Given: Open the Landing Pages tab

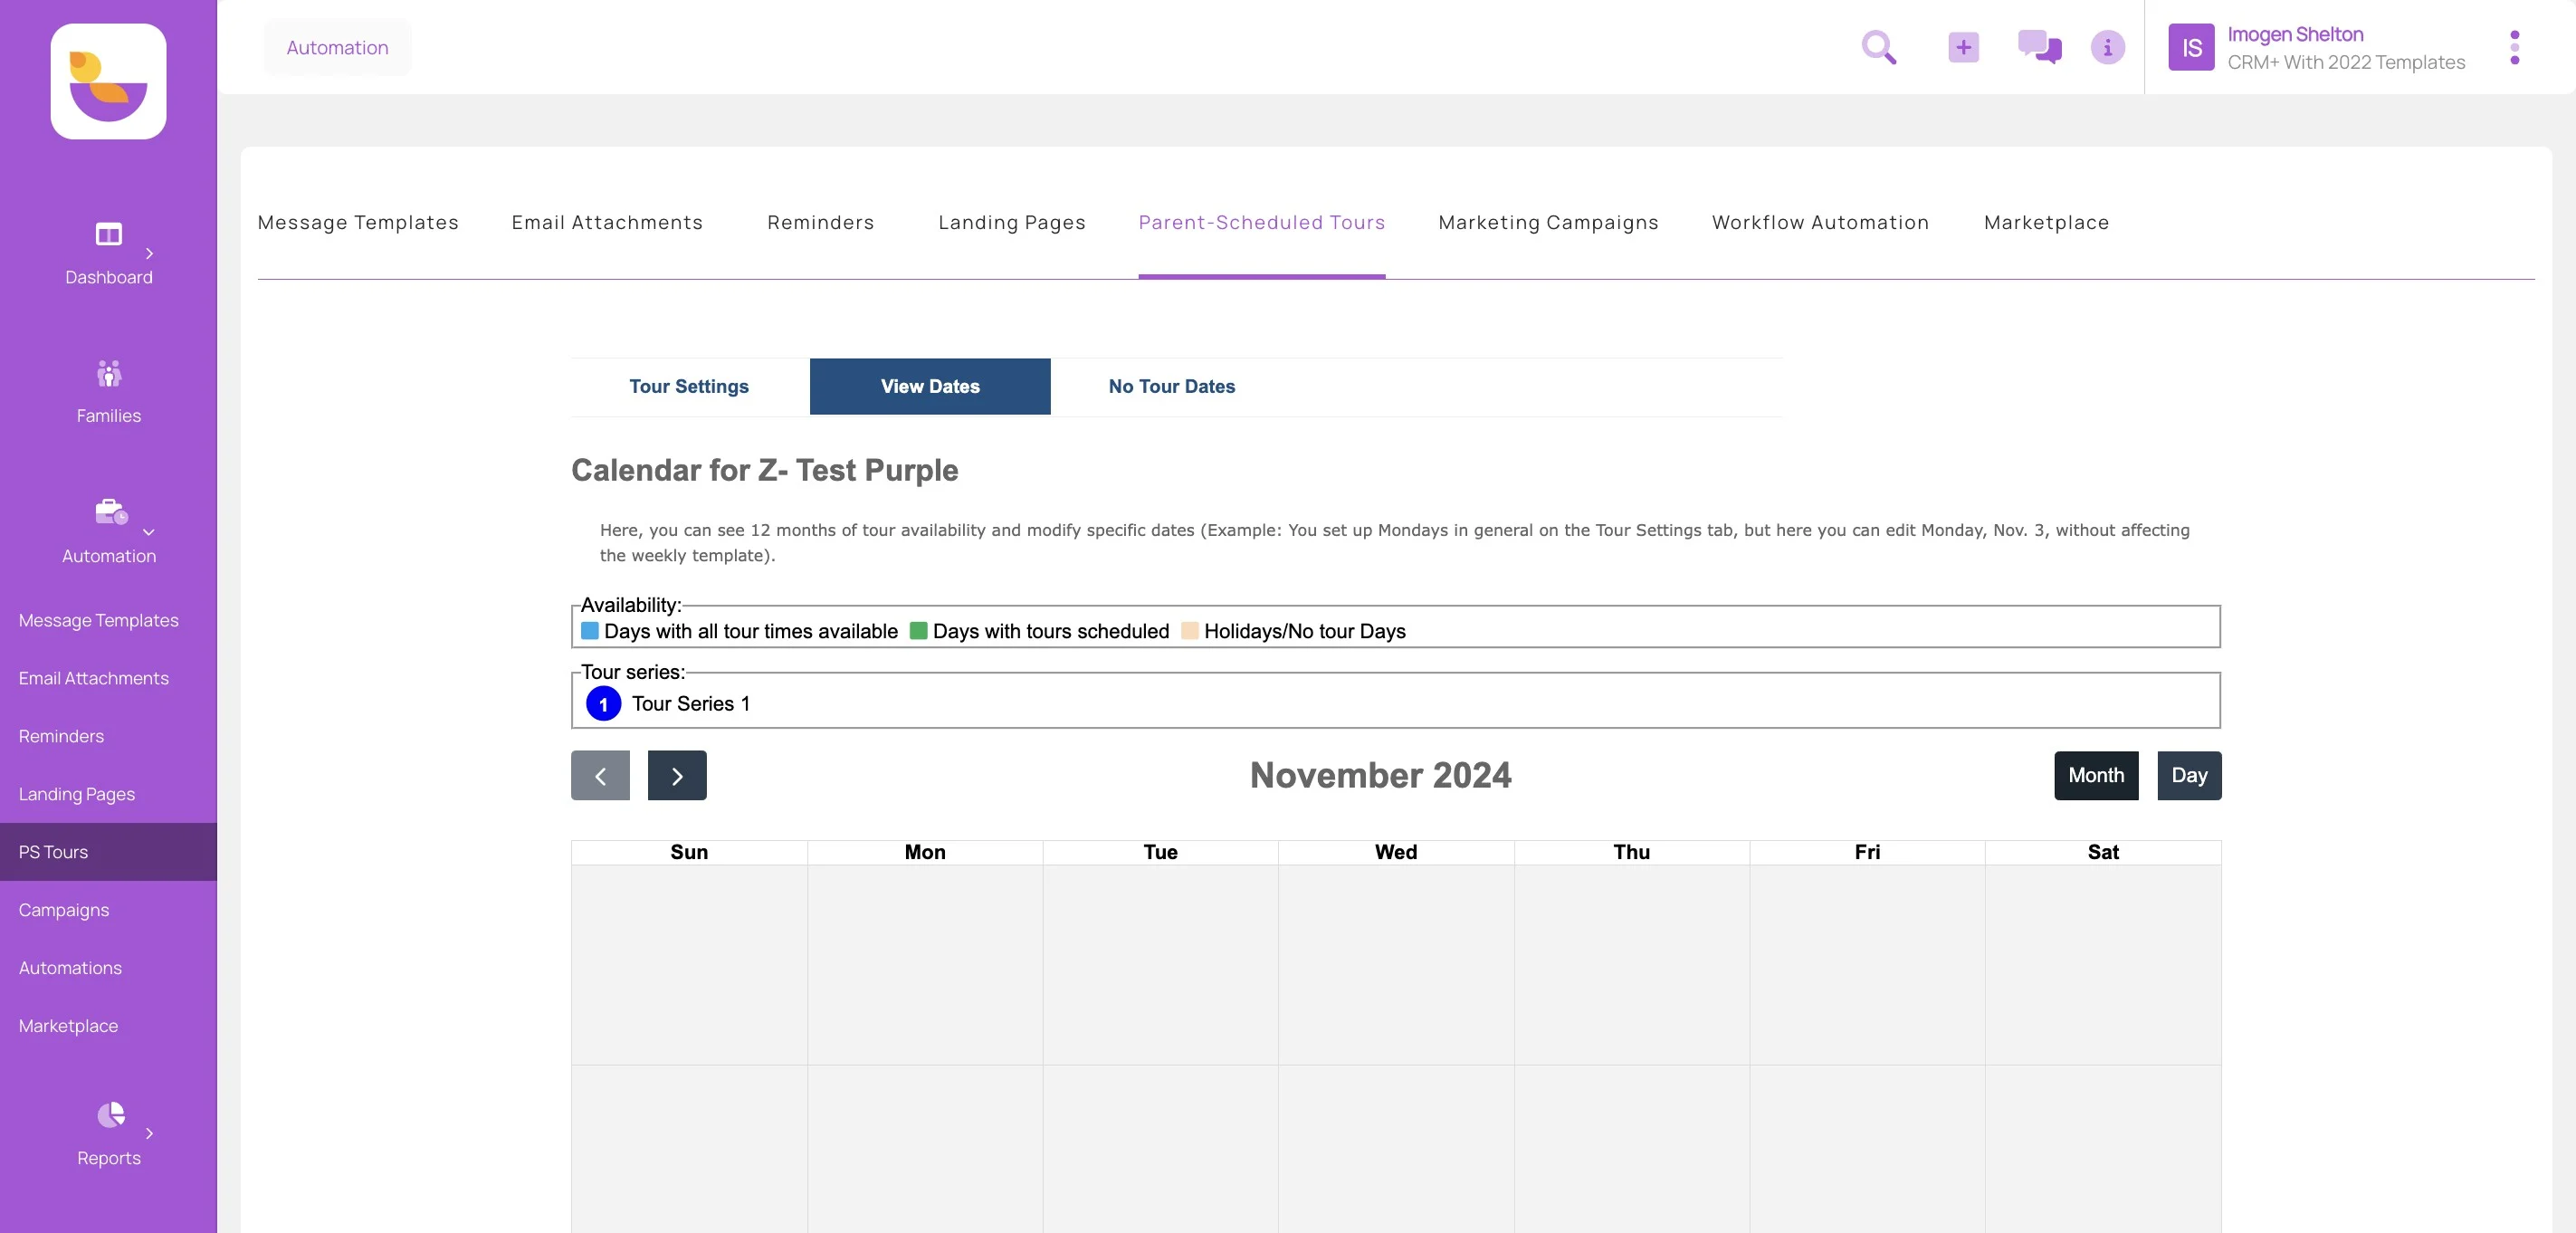Looking at the screenshot, I should coord(1011,222).
